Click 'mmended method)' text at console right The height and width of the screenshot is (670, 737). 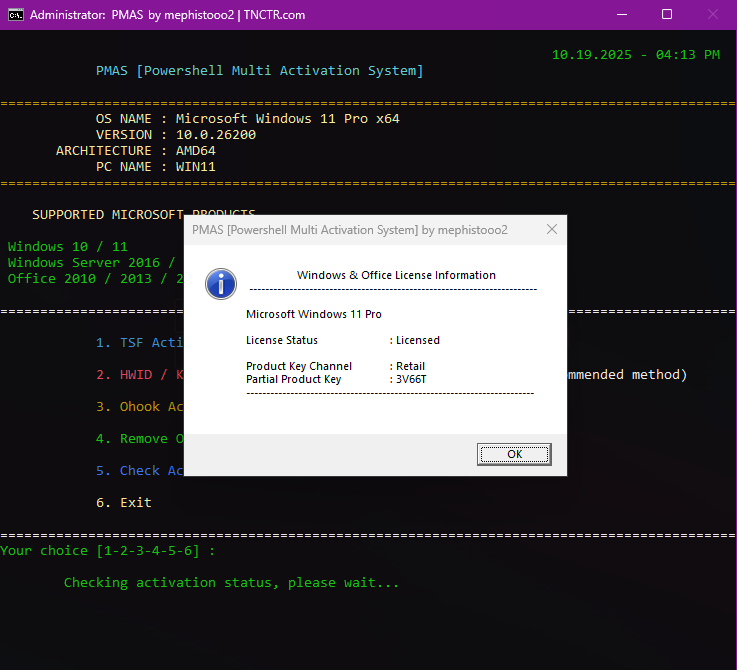(627, 375)
